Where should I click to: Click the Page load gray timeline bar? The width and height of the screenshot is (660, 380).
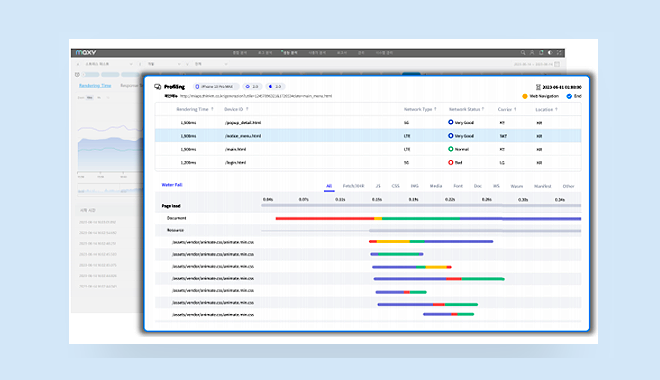point(421,205)
